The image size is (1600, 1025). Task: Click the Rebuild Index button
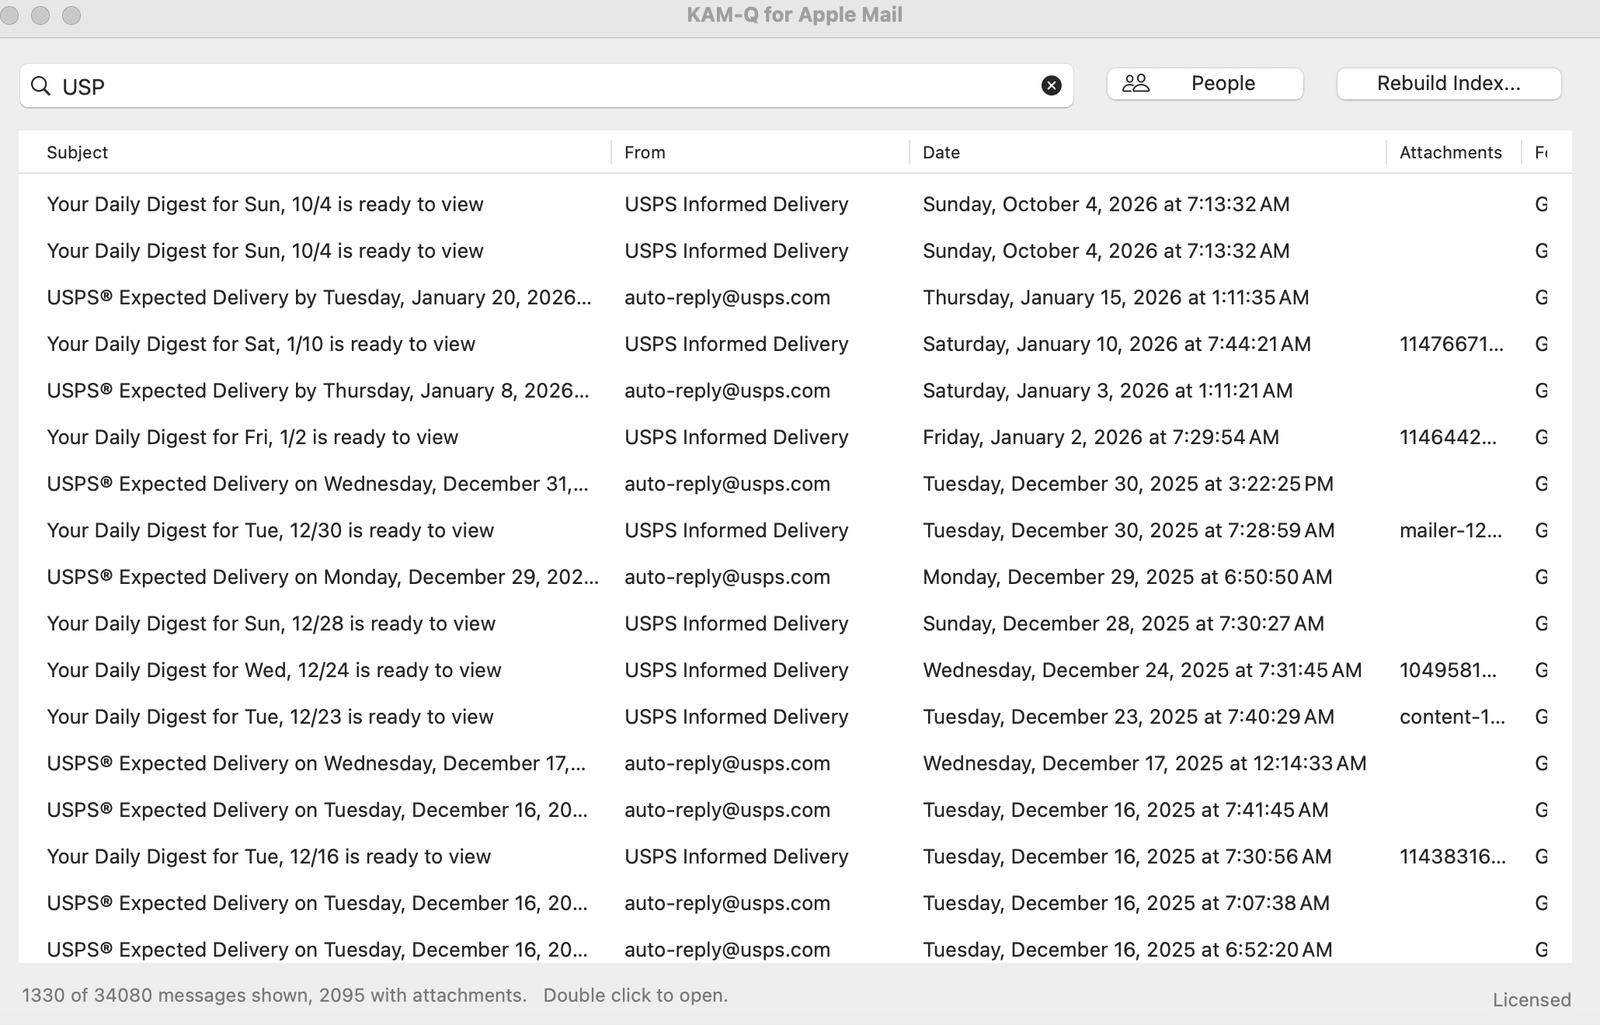(x=1448, y=84)
